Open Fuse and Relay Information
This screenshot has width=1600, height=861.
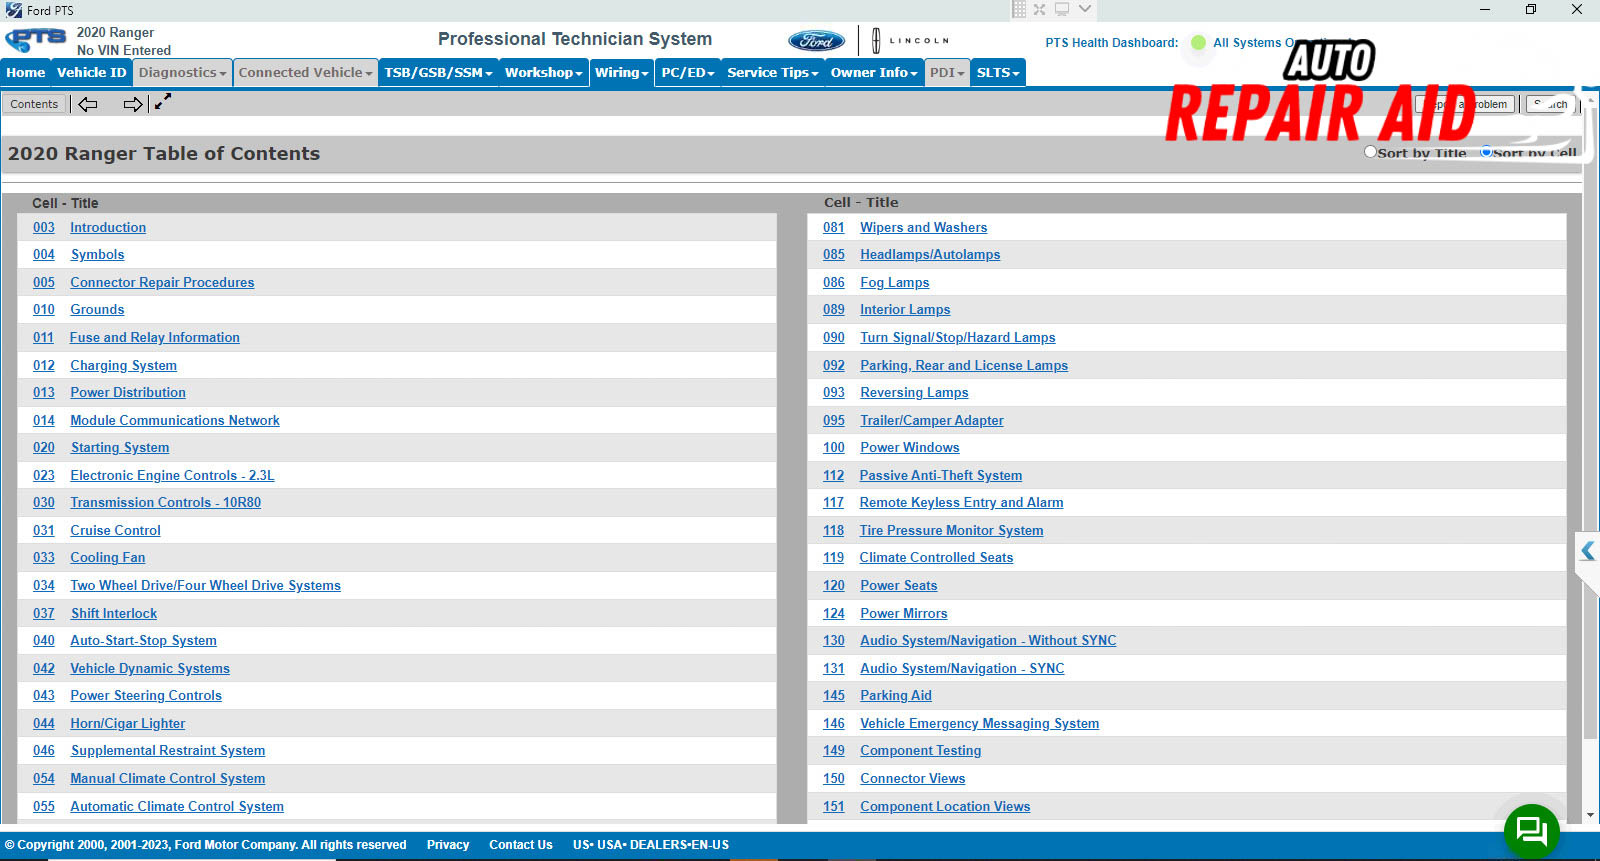pyautogui.click(x=155, y=338)
